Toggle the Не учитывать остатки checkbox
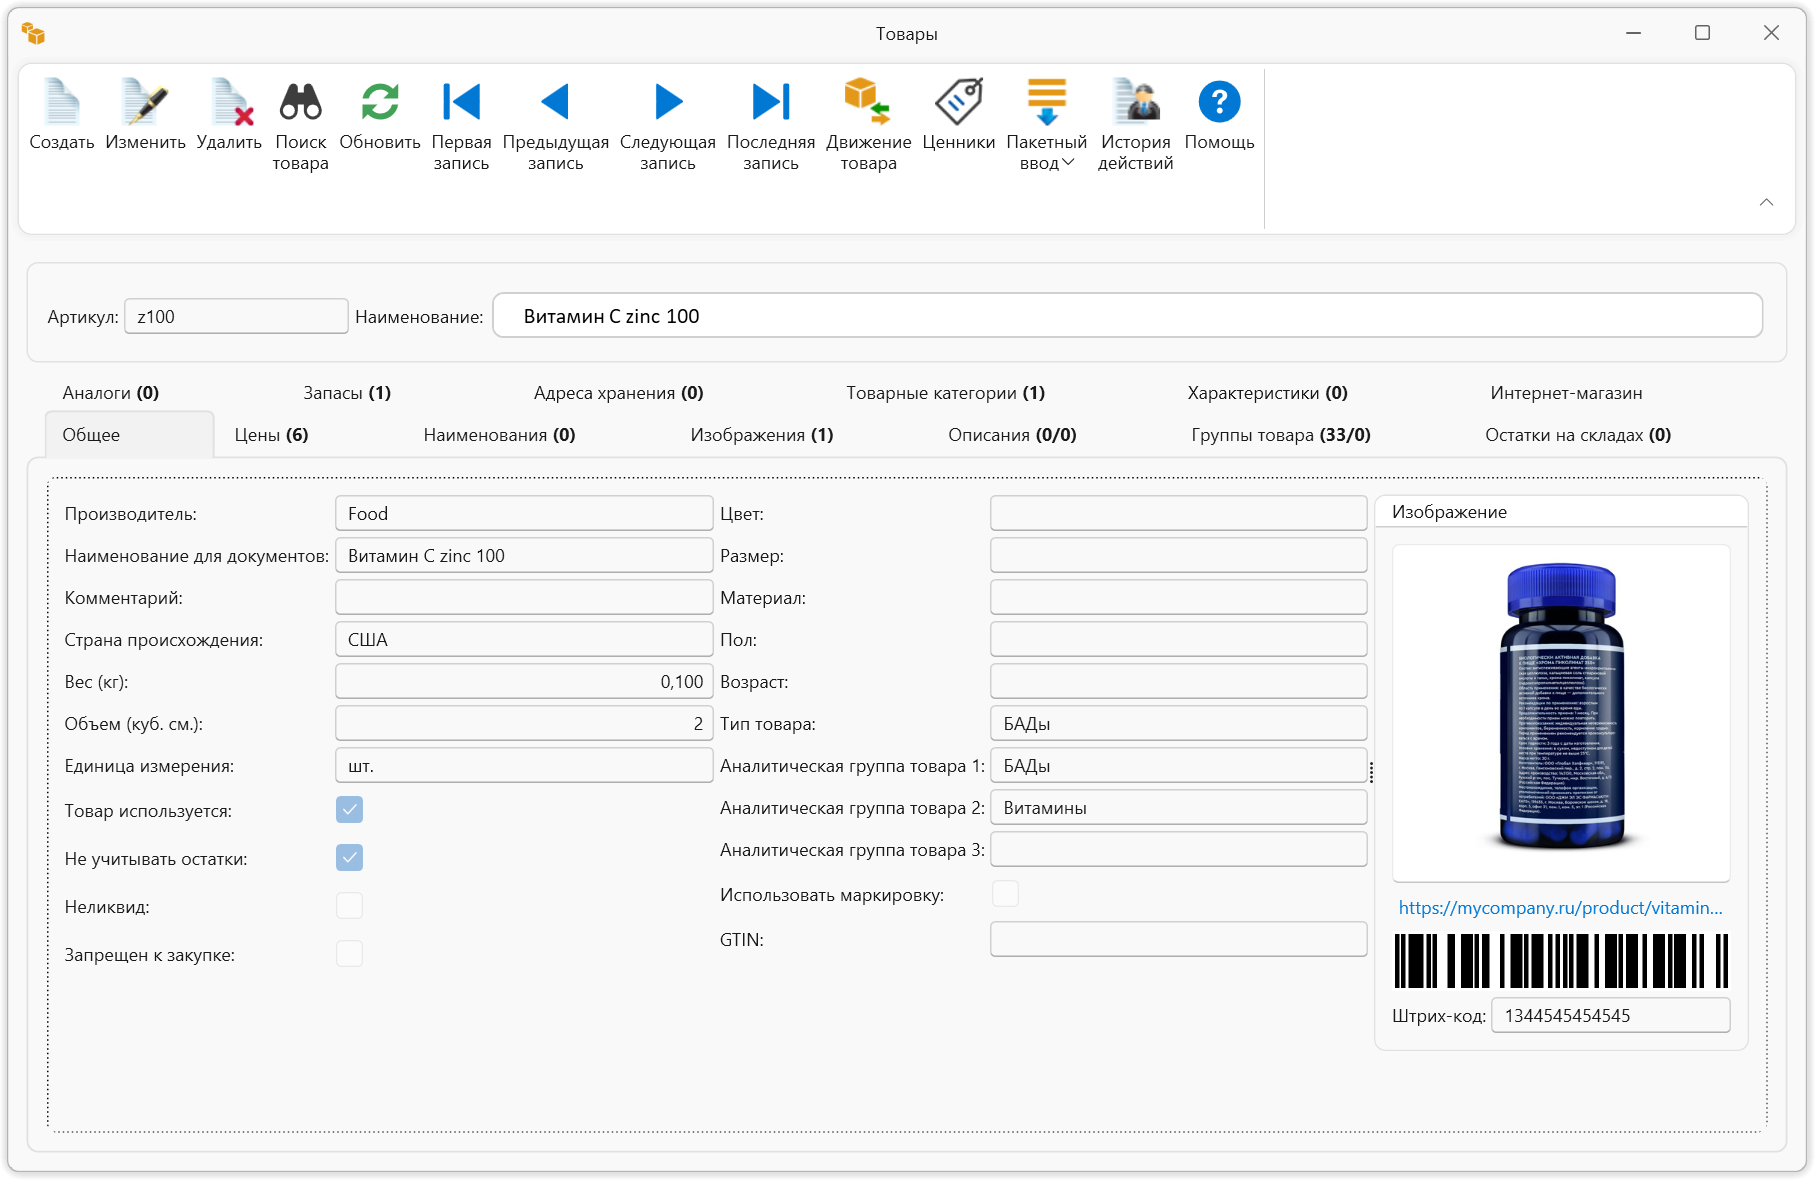 point(349,858)
